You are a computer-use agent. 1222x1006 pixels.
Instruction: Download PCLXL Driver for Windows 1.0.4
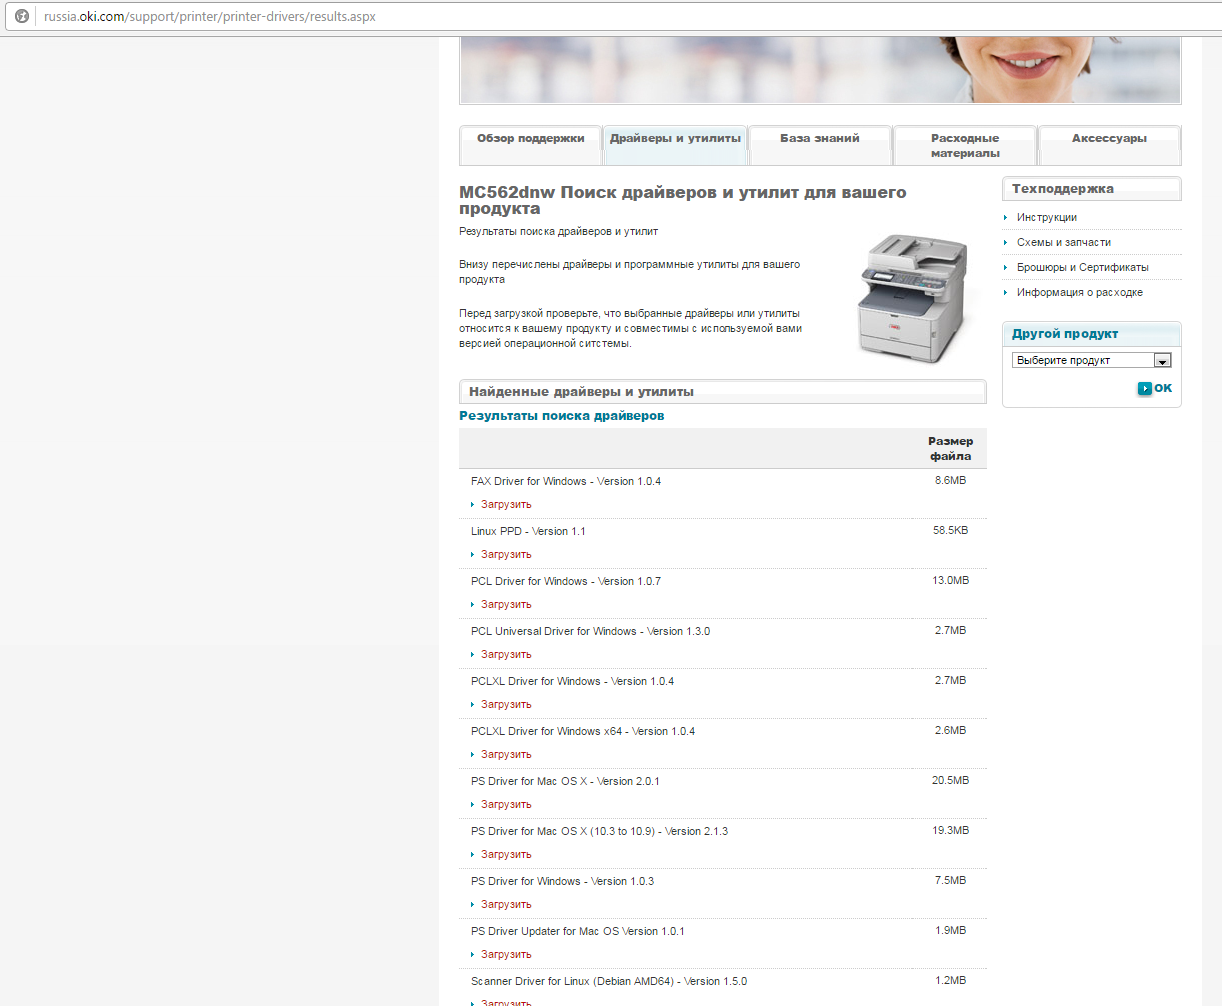point(506,704)
